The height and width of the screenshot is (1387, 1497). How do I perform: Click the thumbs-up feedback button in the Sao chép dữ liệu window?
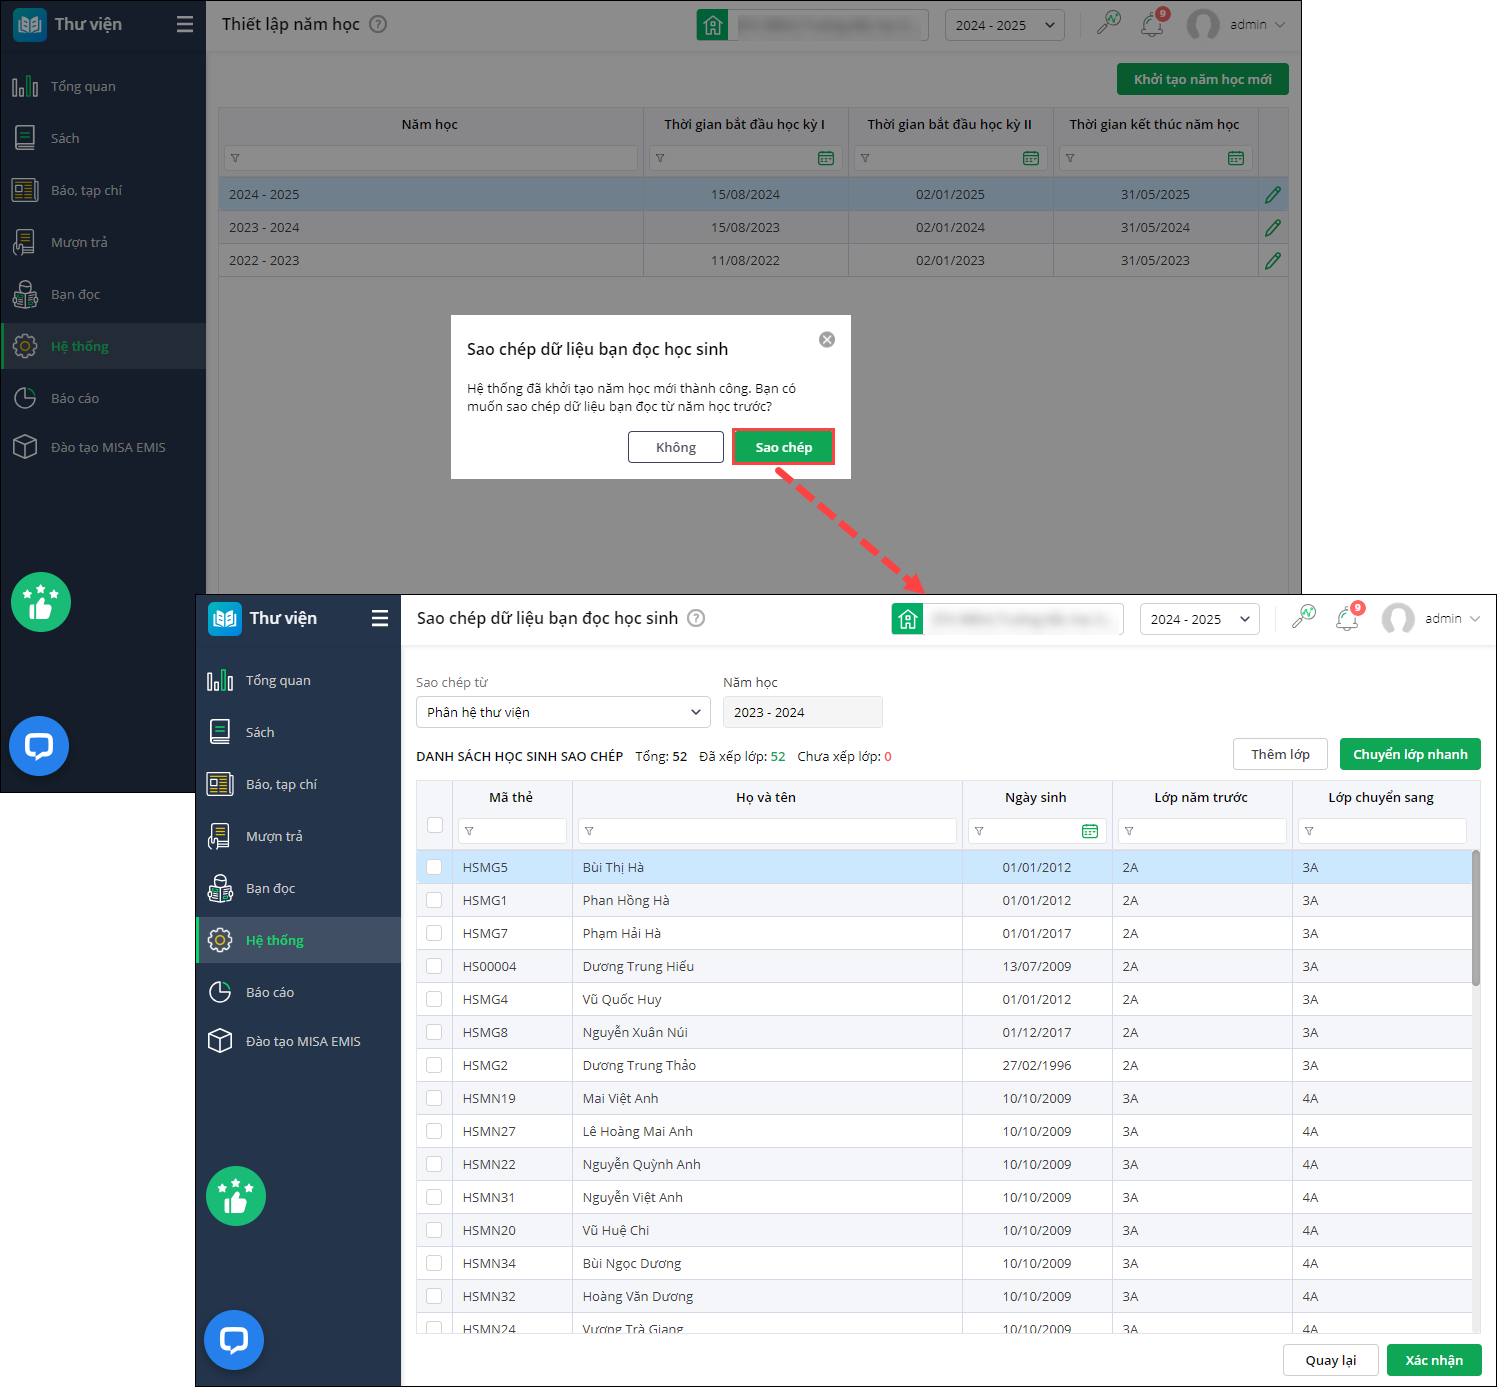pyautogui.click(x=236, y=1196)
